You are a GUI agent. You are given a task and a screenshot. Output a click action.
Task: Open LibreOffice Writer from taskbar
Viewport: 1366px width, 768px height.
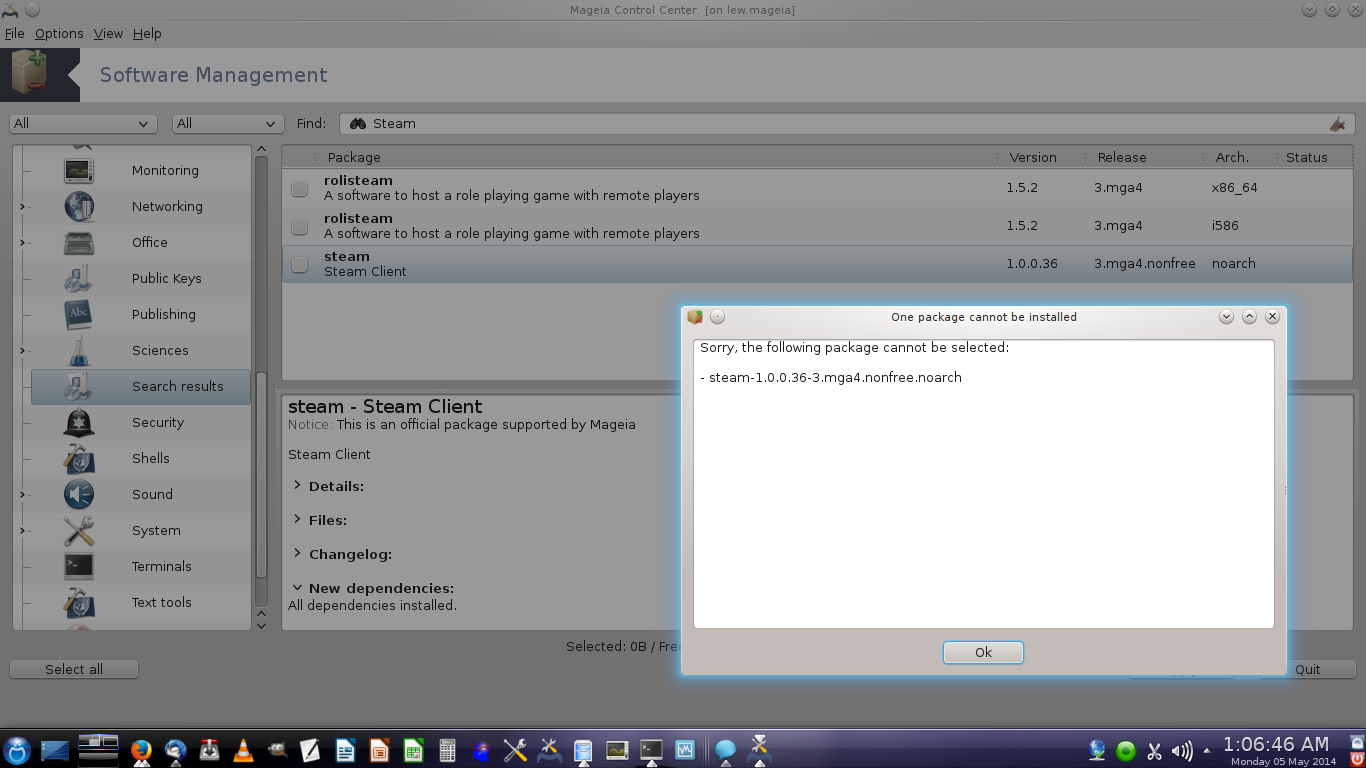click(x=345, y=751)
